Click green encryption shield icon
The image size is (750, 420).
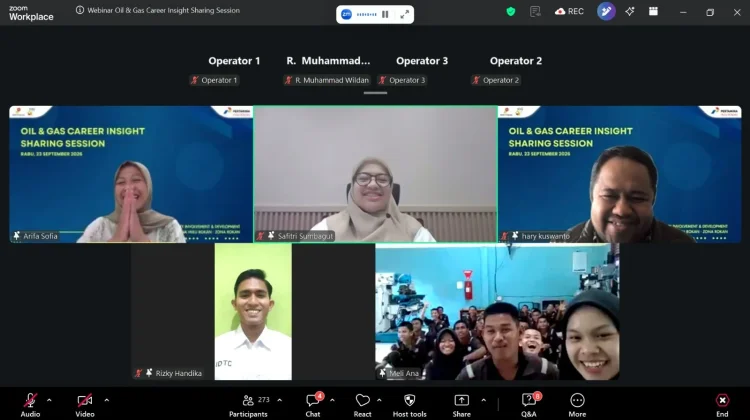point(511,11)
